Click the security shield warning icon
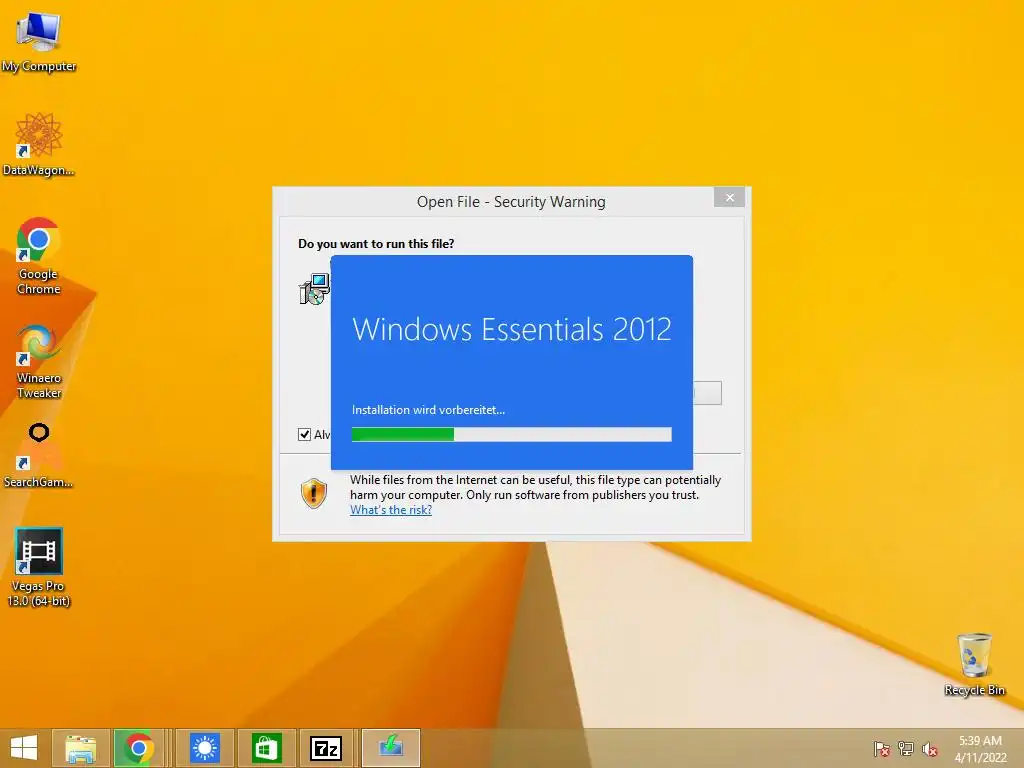This screenshot has height=768, width=1024. [x=313, y=493]
